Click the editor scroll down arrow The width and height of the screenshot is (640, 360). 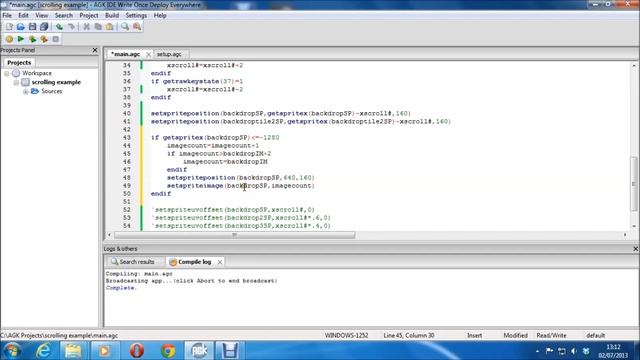[634, 226]
